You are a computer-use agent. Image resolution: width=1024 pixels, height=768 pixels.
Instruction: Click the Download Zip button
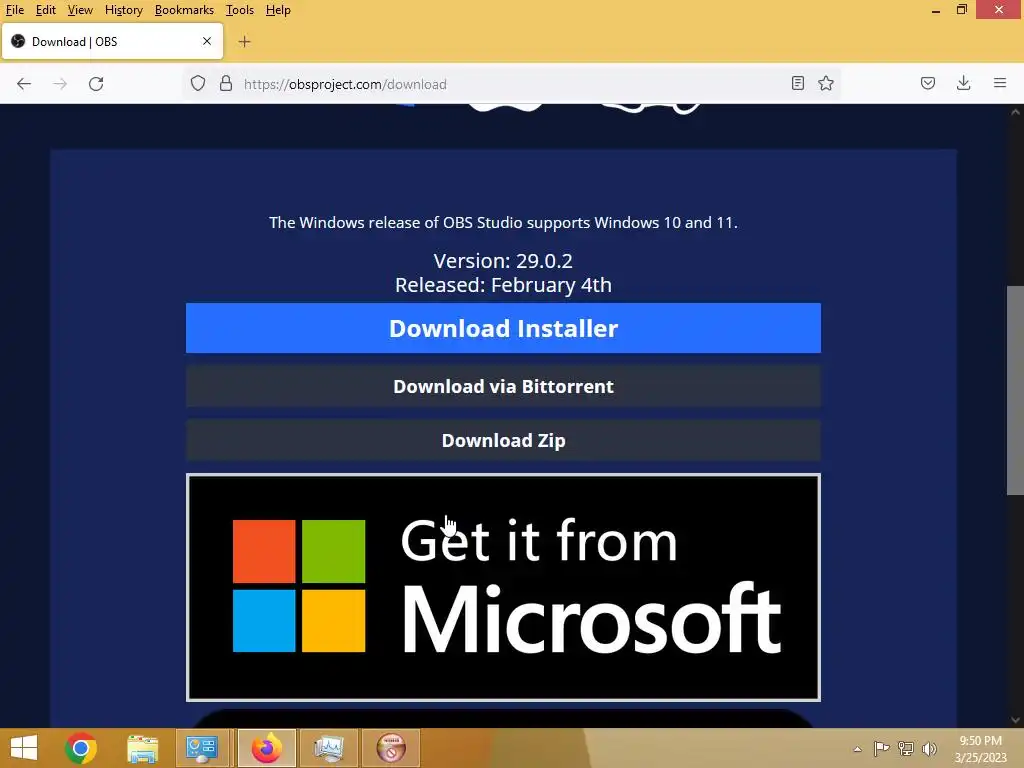click(503, 440)
